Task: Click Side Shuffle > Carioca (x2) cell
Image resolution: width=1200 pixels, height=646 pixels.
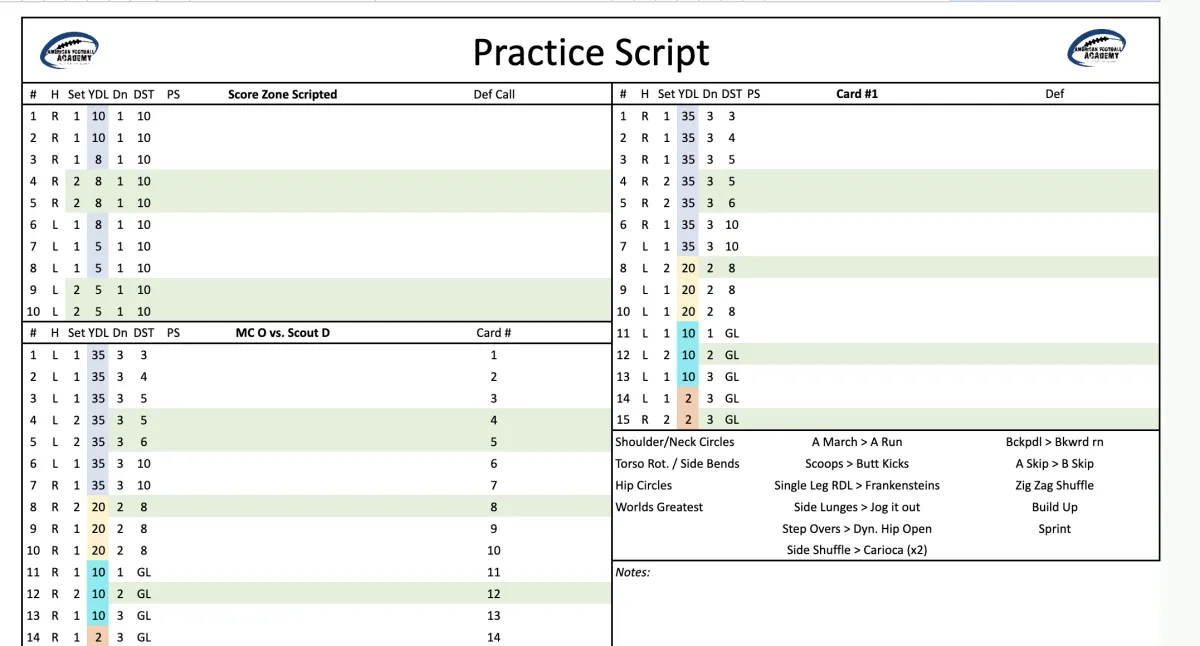Action: click(x=856, y=550)
